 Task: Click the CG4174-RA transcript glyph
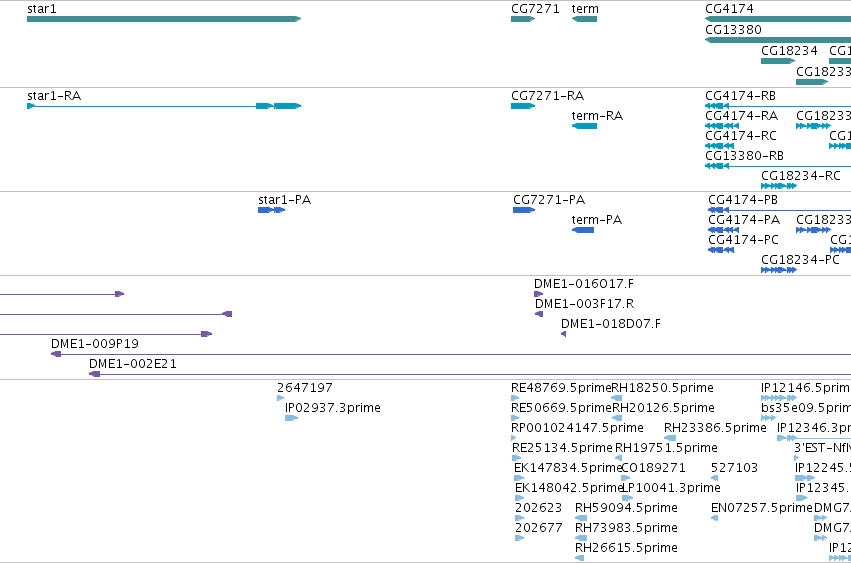tap(722, 126)
